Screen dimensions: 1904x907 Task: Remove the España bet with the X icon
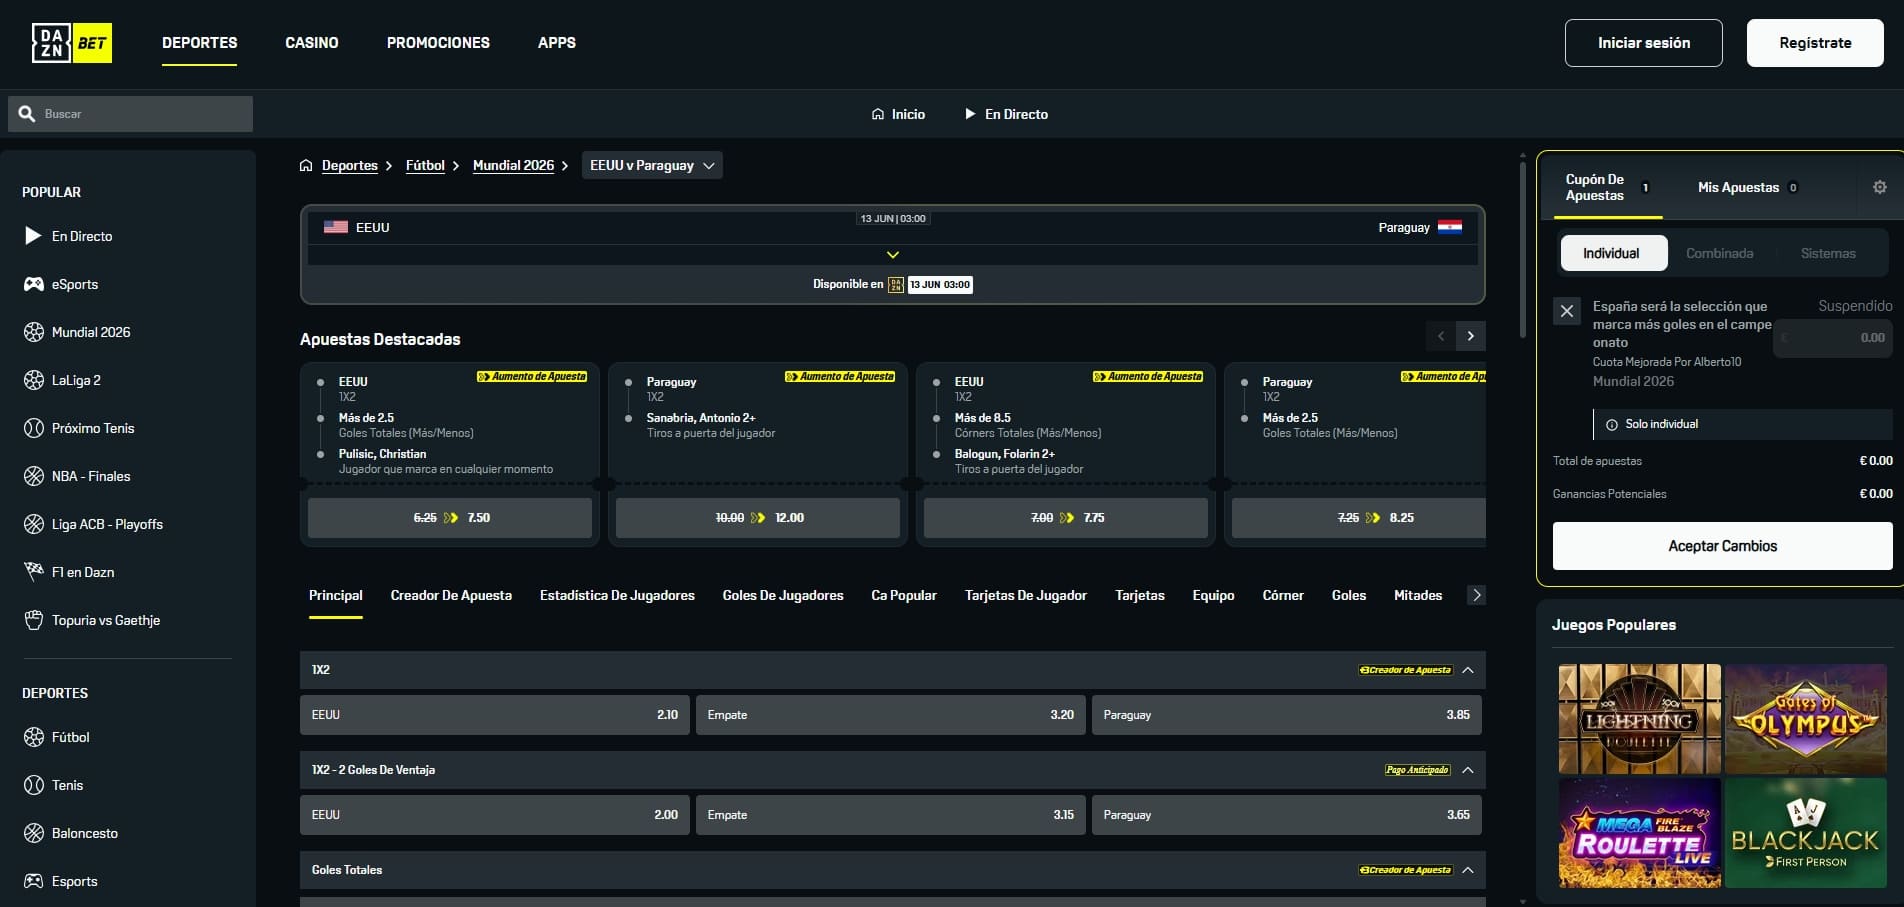[1567, 311]
